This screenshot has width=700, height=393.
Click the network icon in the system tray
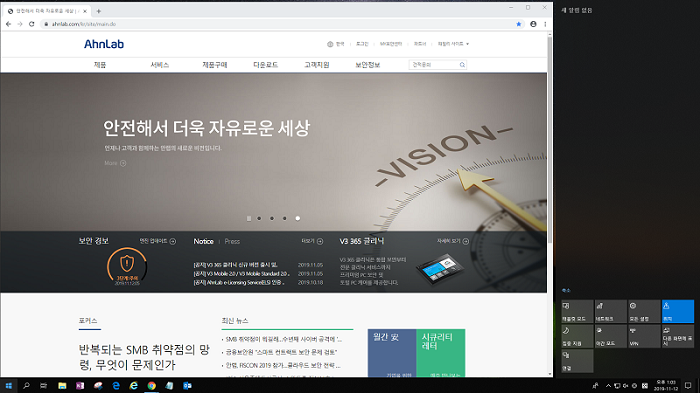pos(617,385)
